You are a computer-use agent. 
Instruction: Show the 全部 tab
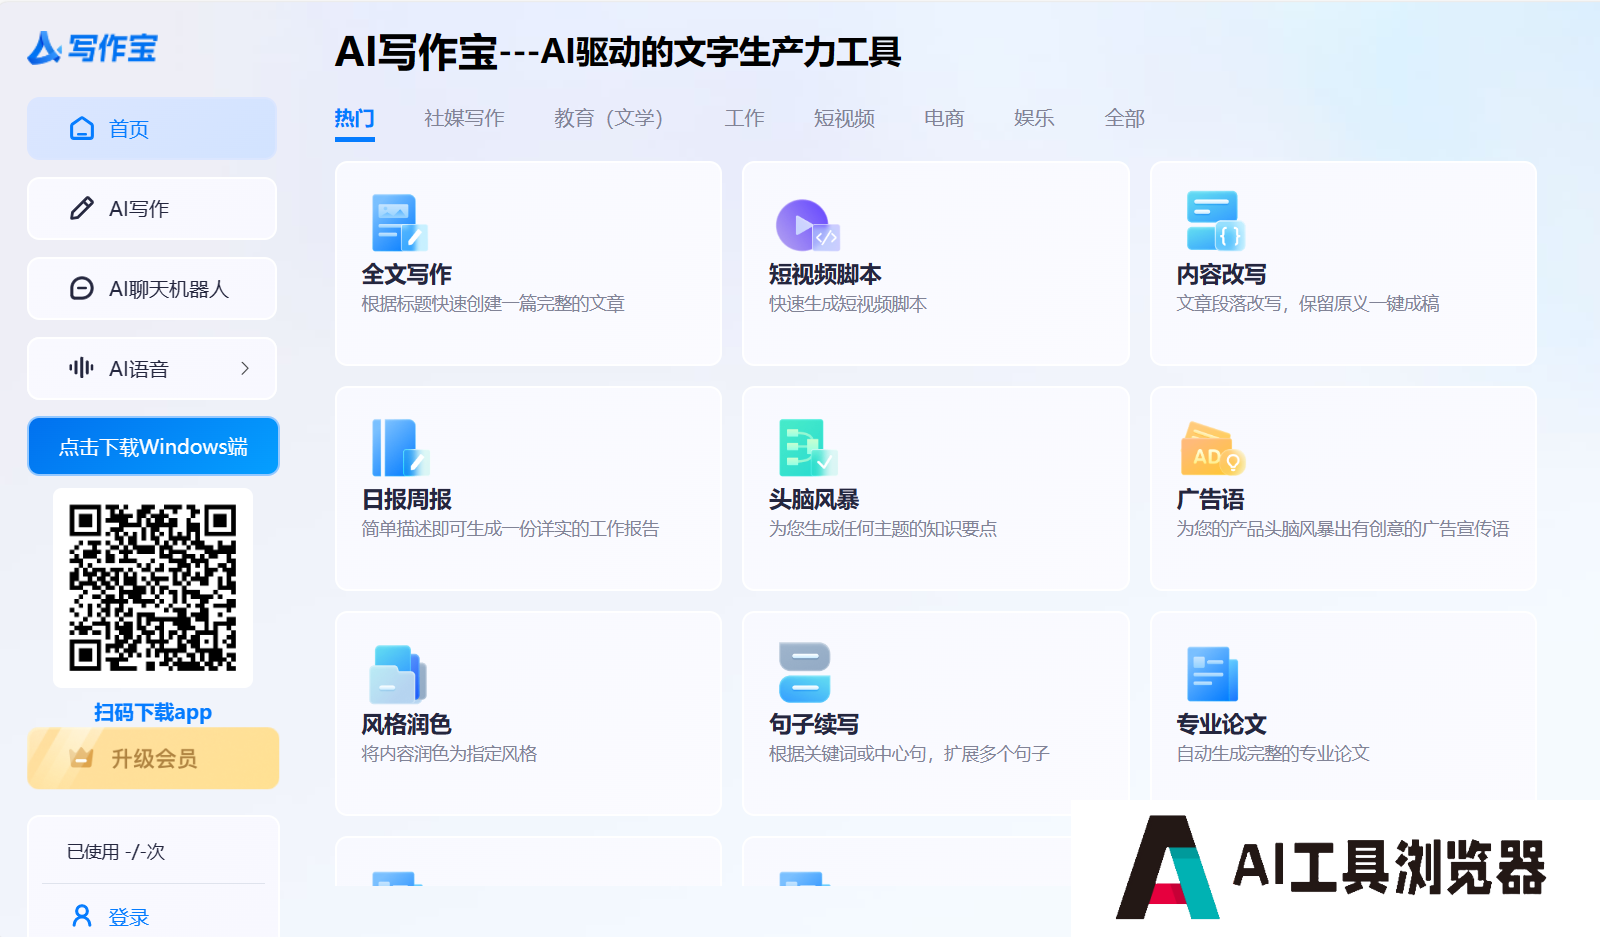pos(1124,118)
